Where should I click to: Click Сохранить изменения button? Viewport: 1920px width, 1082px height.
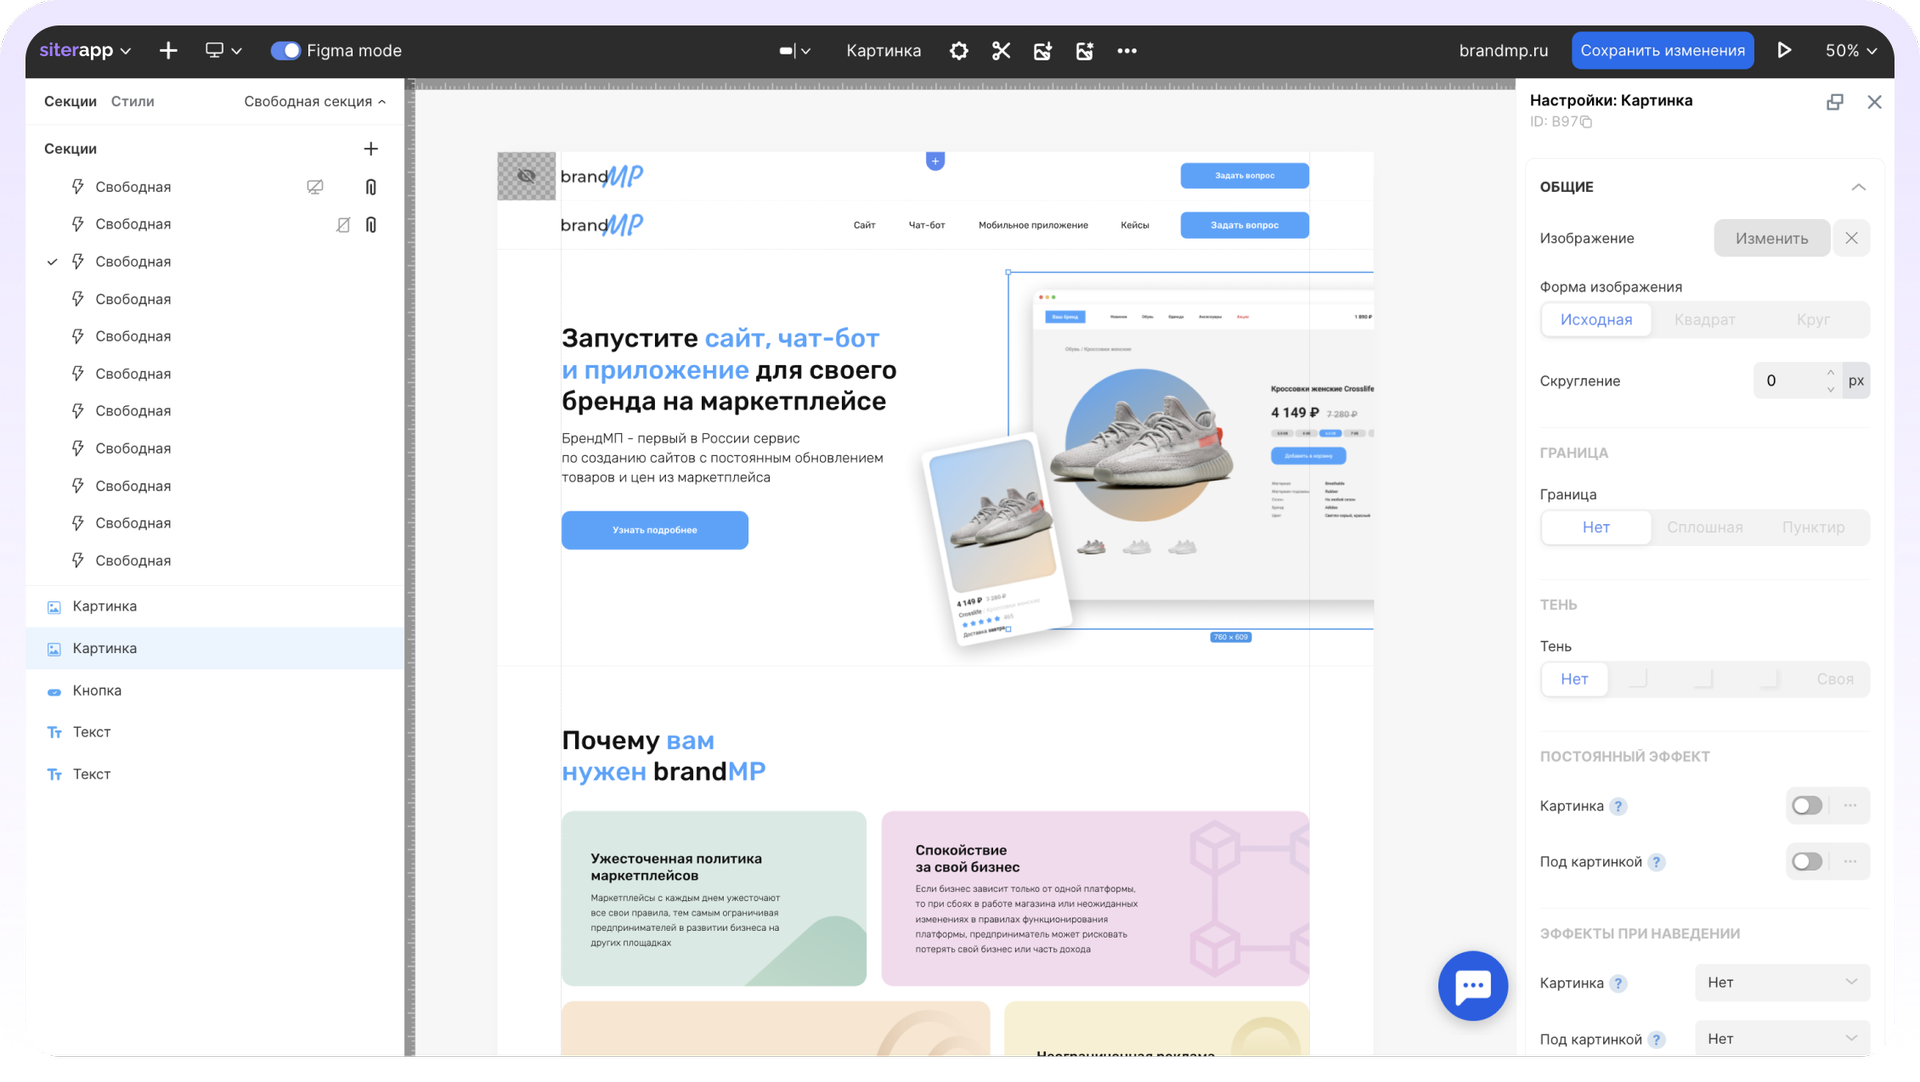[1662, 51]
